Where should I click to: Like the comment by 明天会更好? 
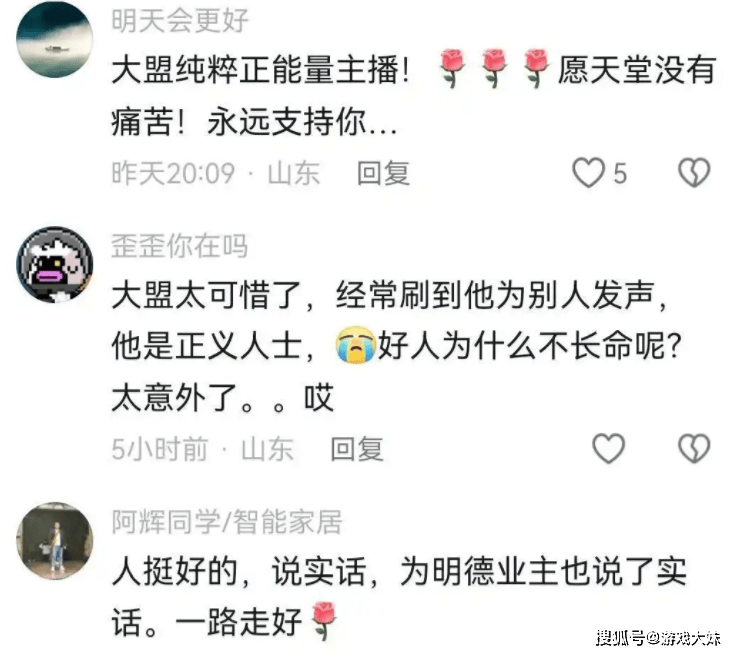(x=588, y=173)
